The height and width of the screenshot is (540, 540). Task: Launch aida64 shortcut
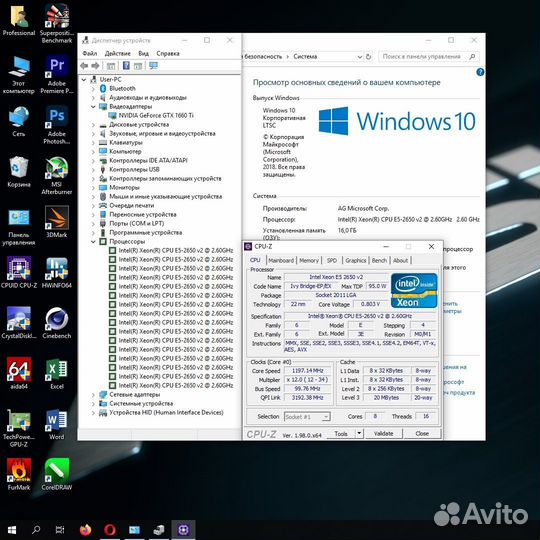19,373
